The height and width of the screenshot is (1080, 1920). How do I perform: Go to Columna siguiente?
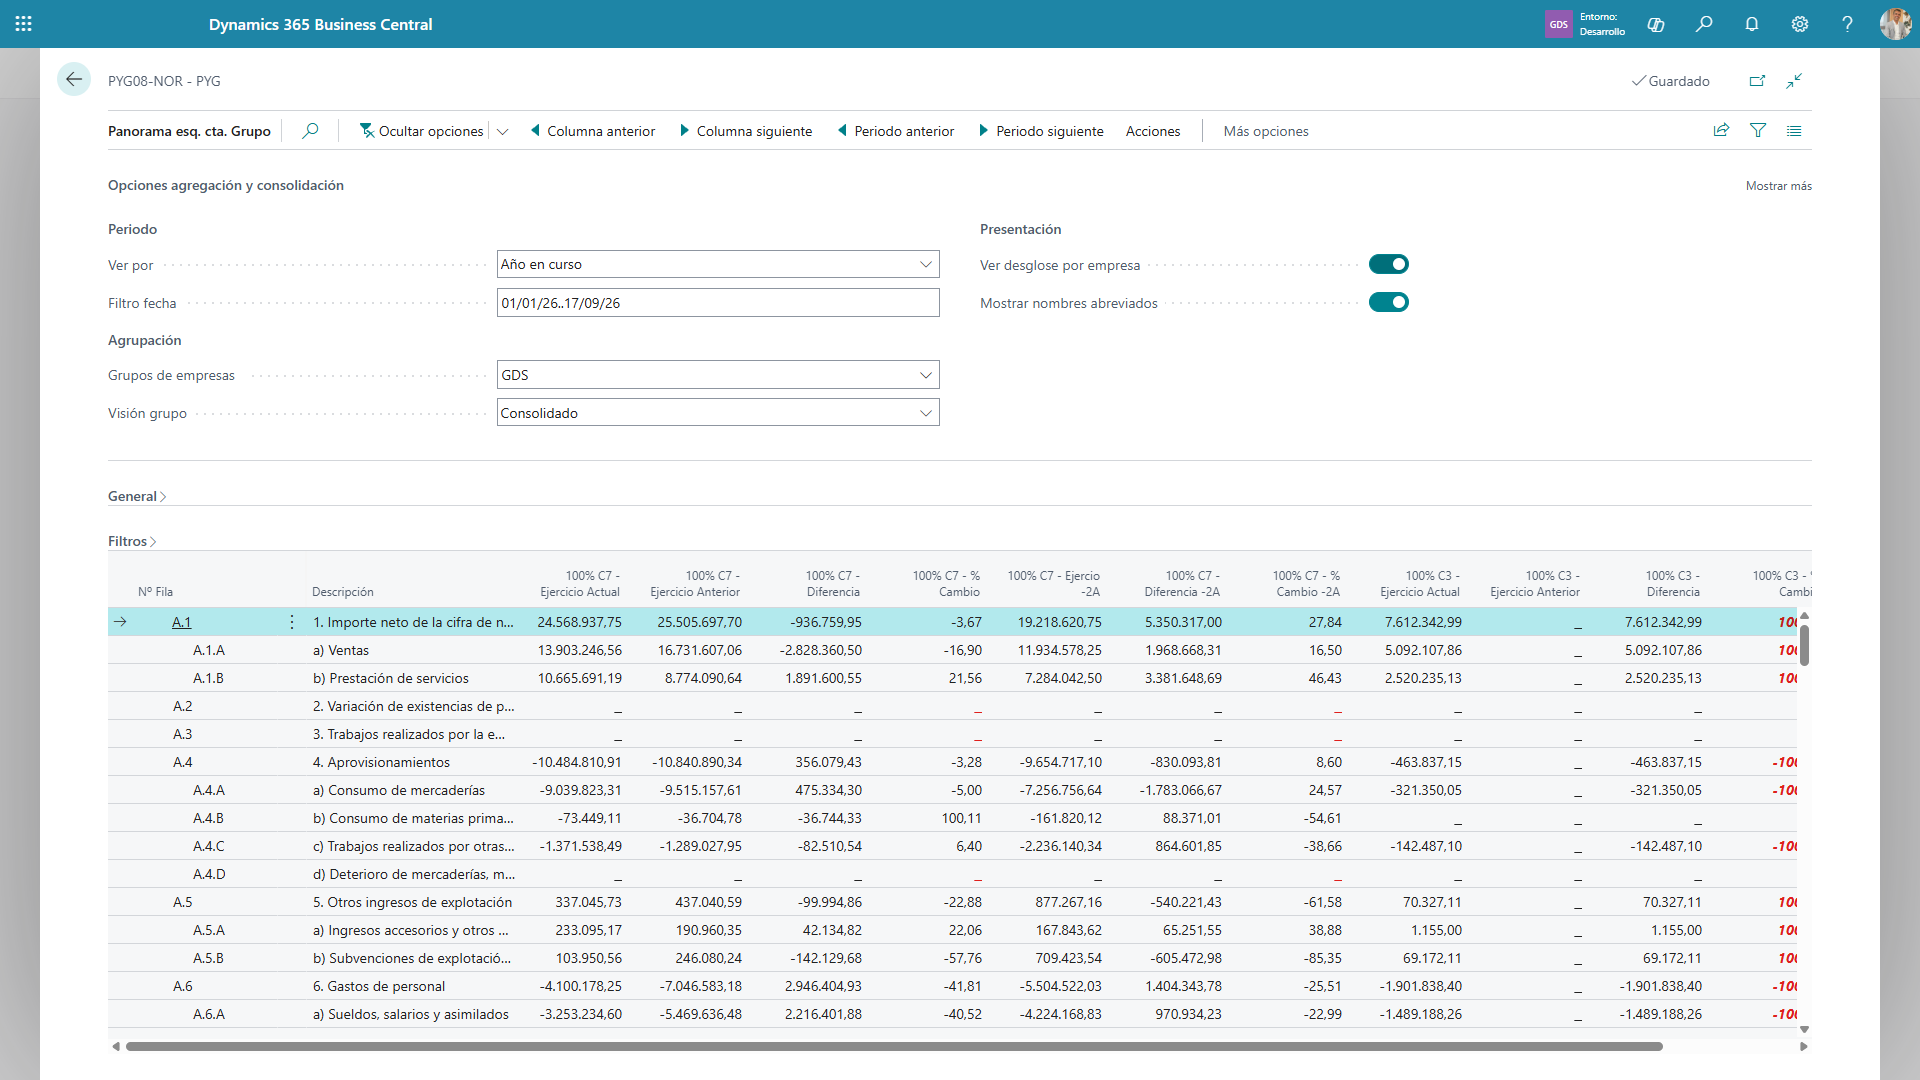click(746, 131)
